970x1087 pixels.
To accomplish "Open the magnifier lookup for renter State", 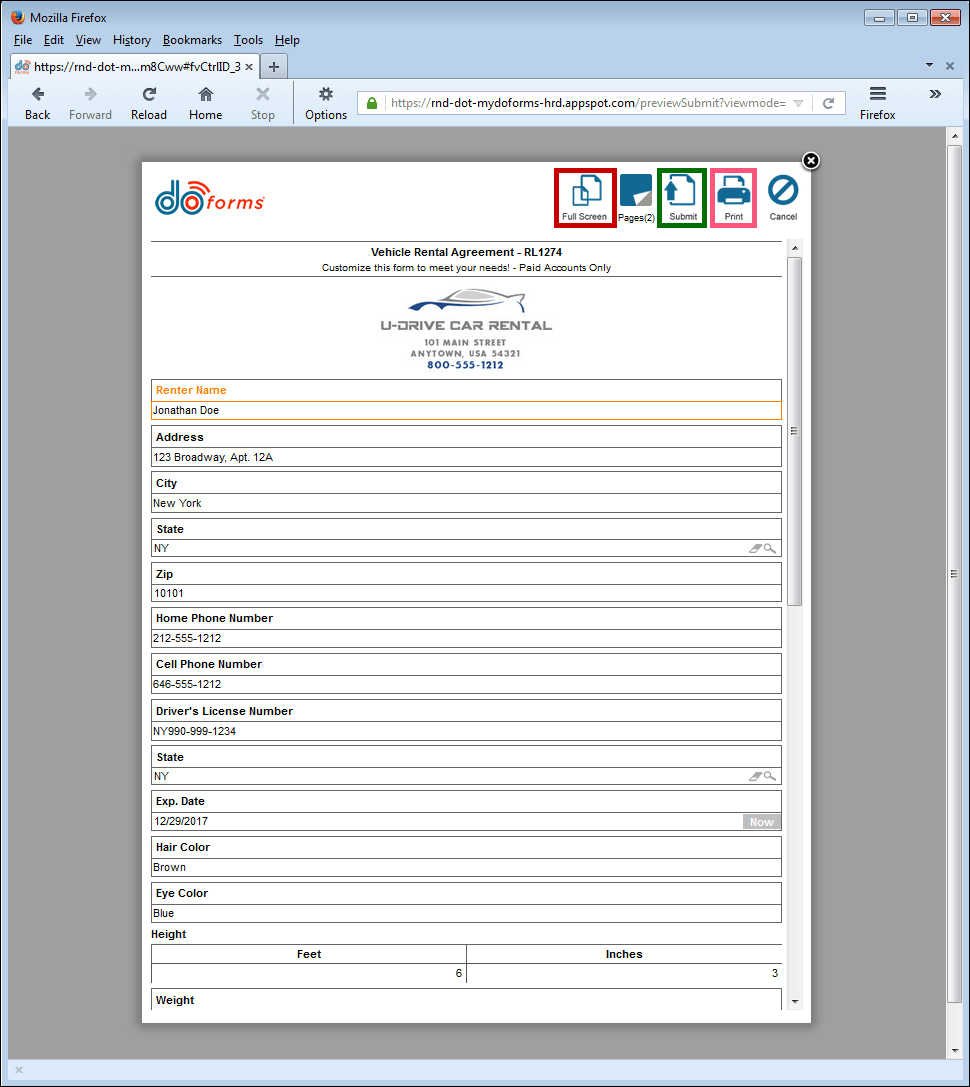I will pyautogui.click(x=770, y=548).
